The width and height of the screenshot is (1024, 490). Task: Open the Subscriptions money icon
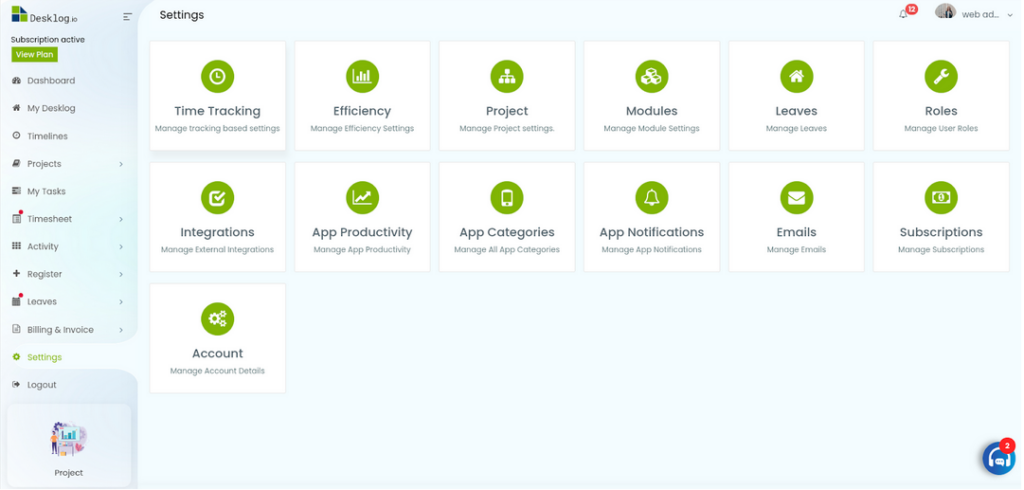coord(941,197)
